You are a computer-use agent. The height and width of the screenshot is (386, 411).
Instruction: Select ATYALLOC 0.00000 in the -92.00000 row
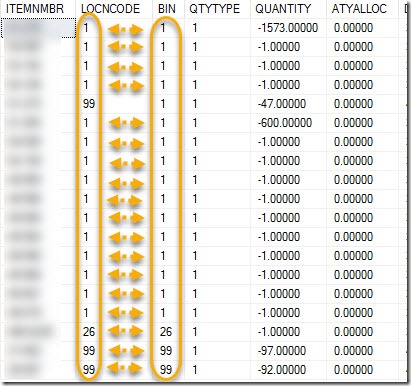[353, 370]
